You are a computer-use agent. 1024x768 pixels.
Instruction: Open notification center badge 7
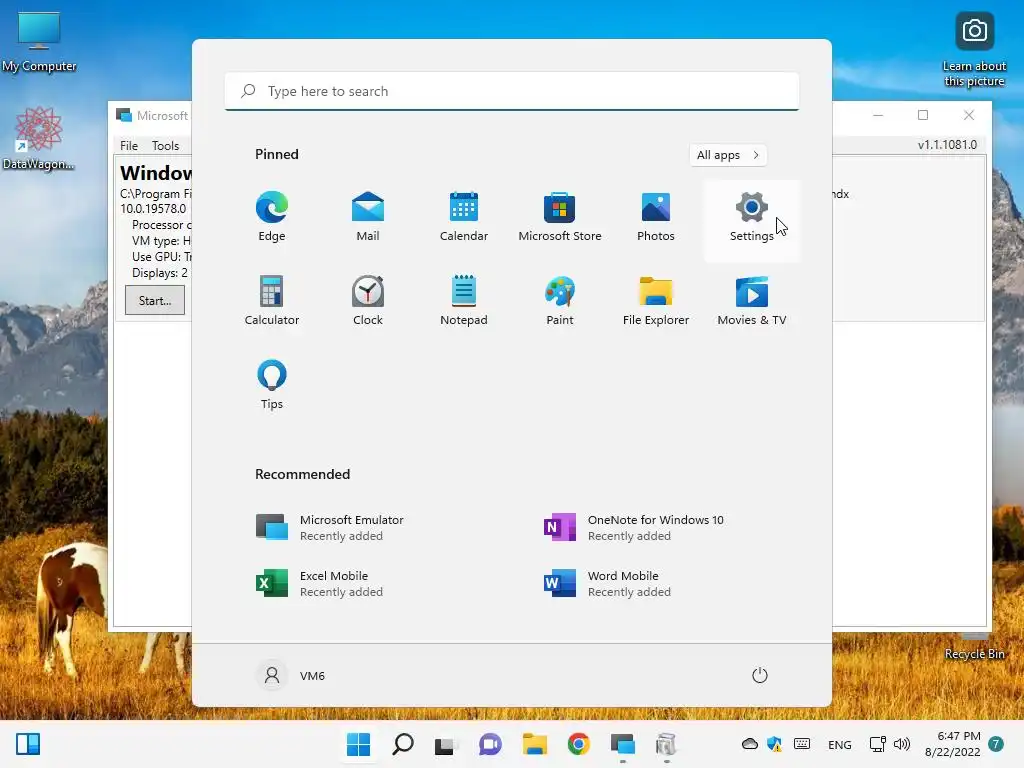[x=996, y=744]
